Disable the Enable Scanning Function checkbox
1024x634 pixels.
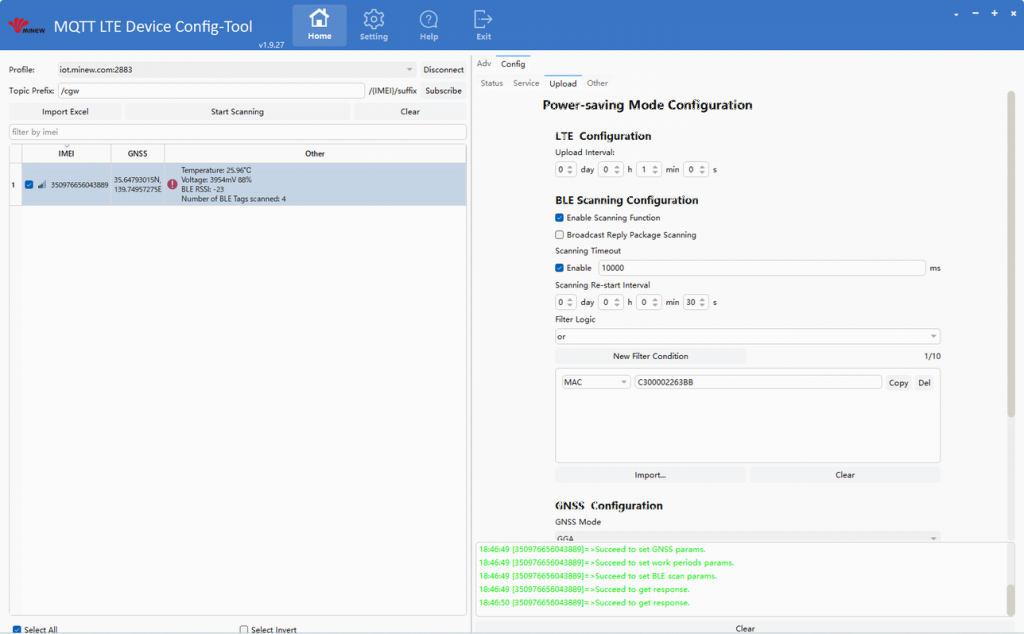(559, 218)
